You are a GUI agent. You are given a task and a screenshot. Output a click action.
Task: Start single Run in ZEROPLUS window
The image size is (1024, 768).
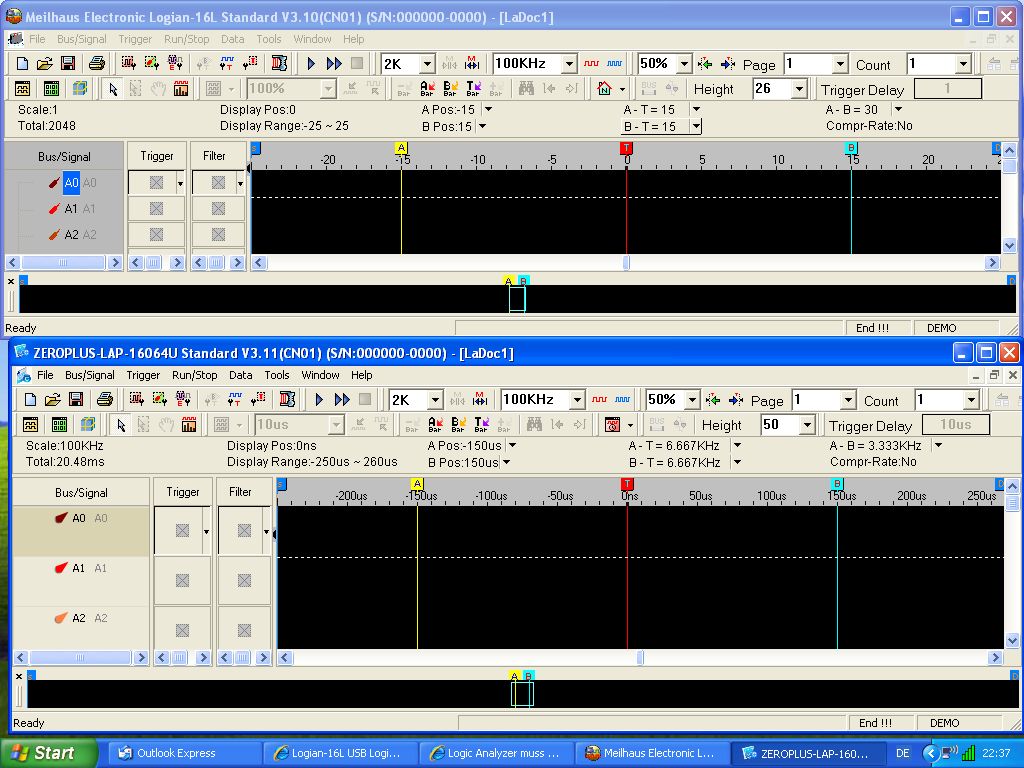coord(319,400)
